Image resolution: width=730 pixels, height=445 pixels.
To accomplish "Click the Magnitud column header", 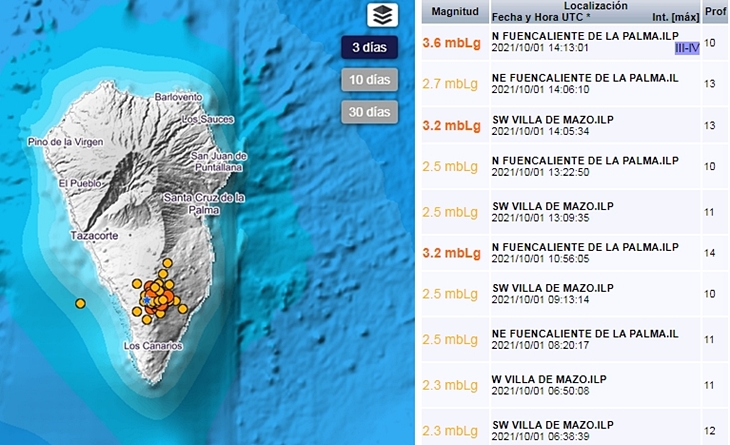I will pyautogui.click(x=455, y=12).
